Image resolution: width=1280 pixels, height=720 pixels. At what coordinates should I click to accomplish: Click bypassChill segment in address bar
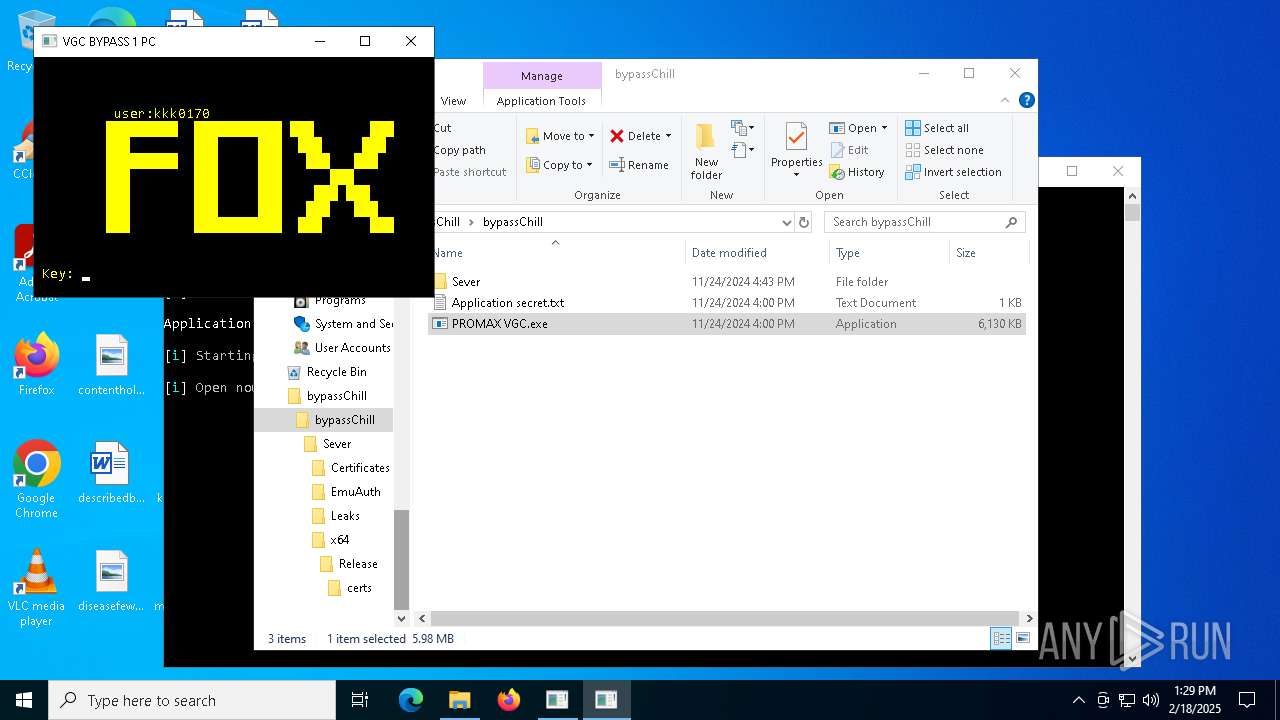(513, 222)
